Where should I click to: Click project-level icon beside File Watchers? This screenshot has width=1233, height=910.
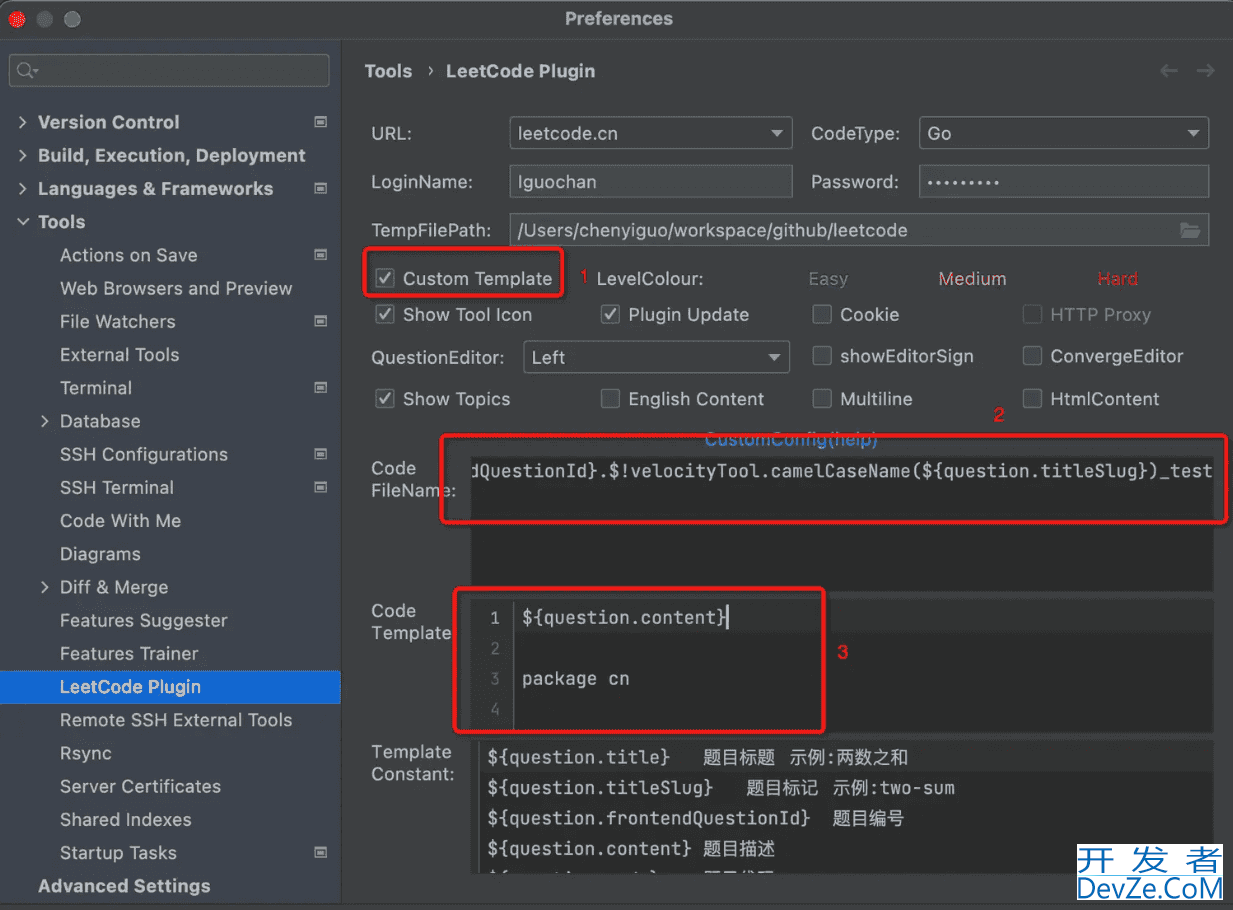[x=321, y=321]
